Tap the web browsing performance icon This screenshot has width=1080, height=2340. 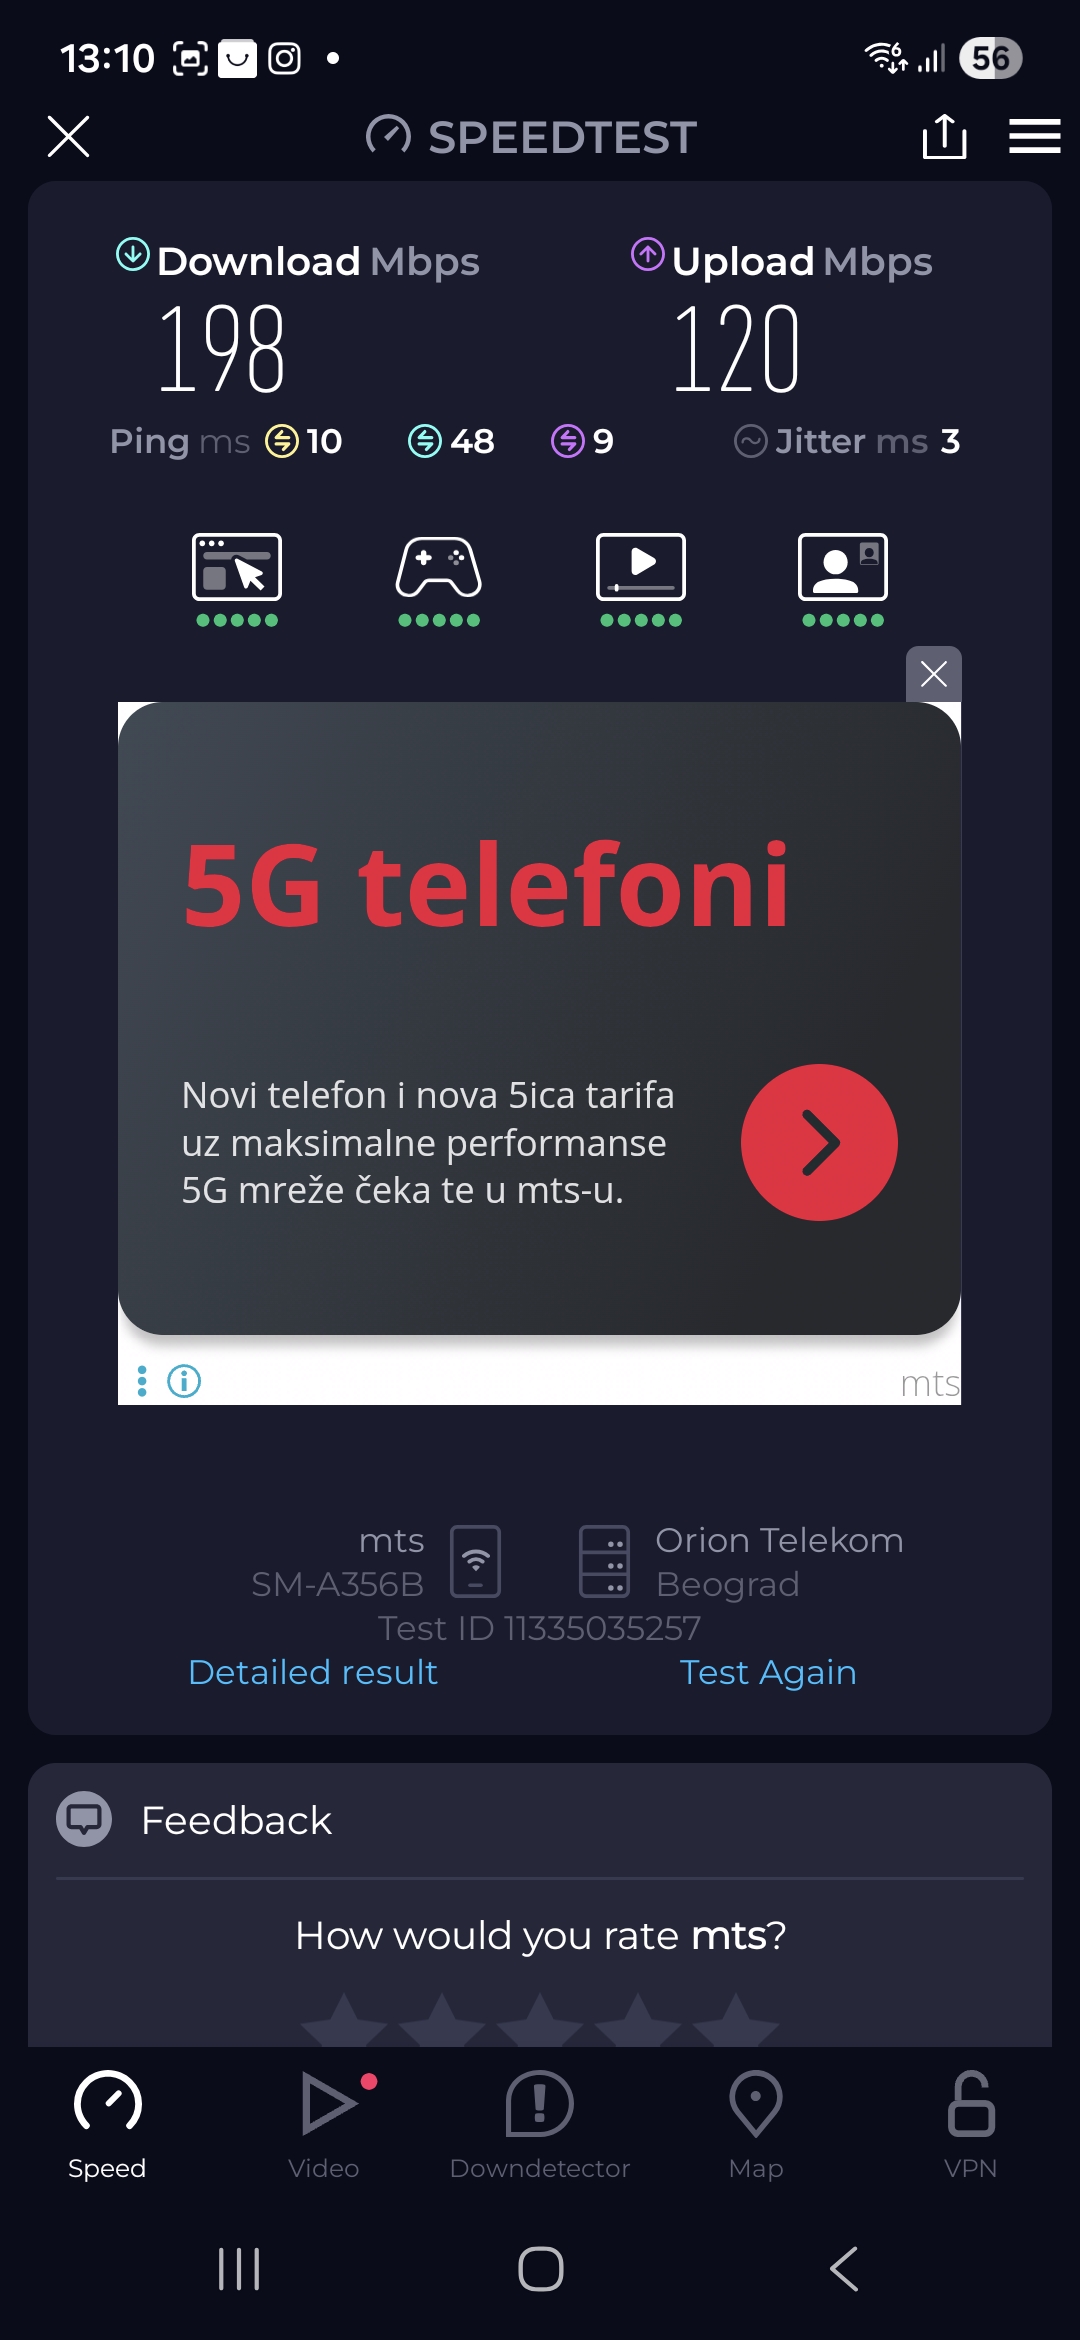click(237, 567)
